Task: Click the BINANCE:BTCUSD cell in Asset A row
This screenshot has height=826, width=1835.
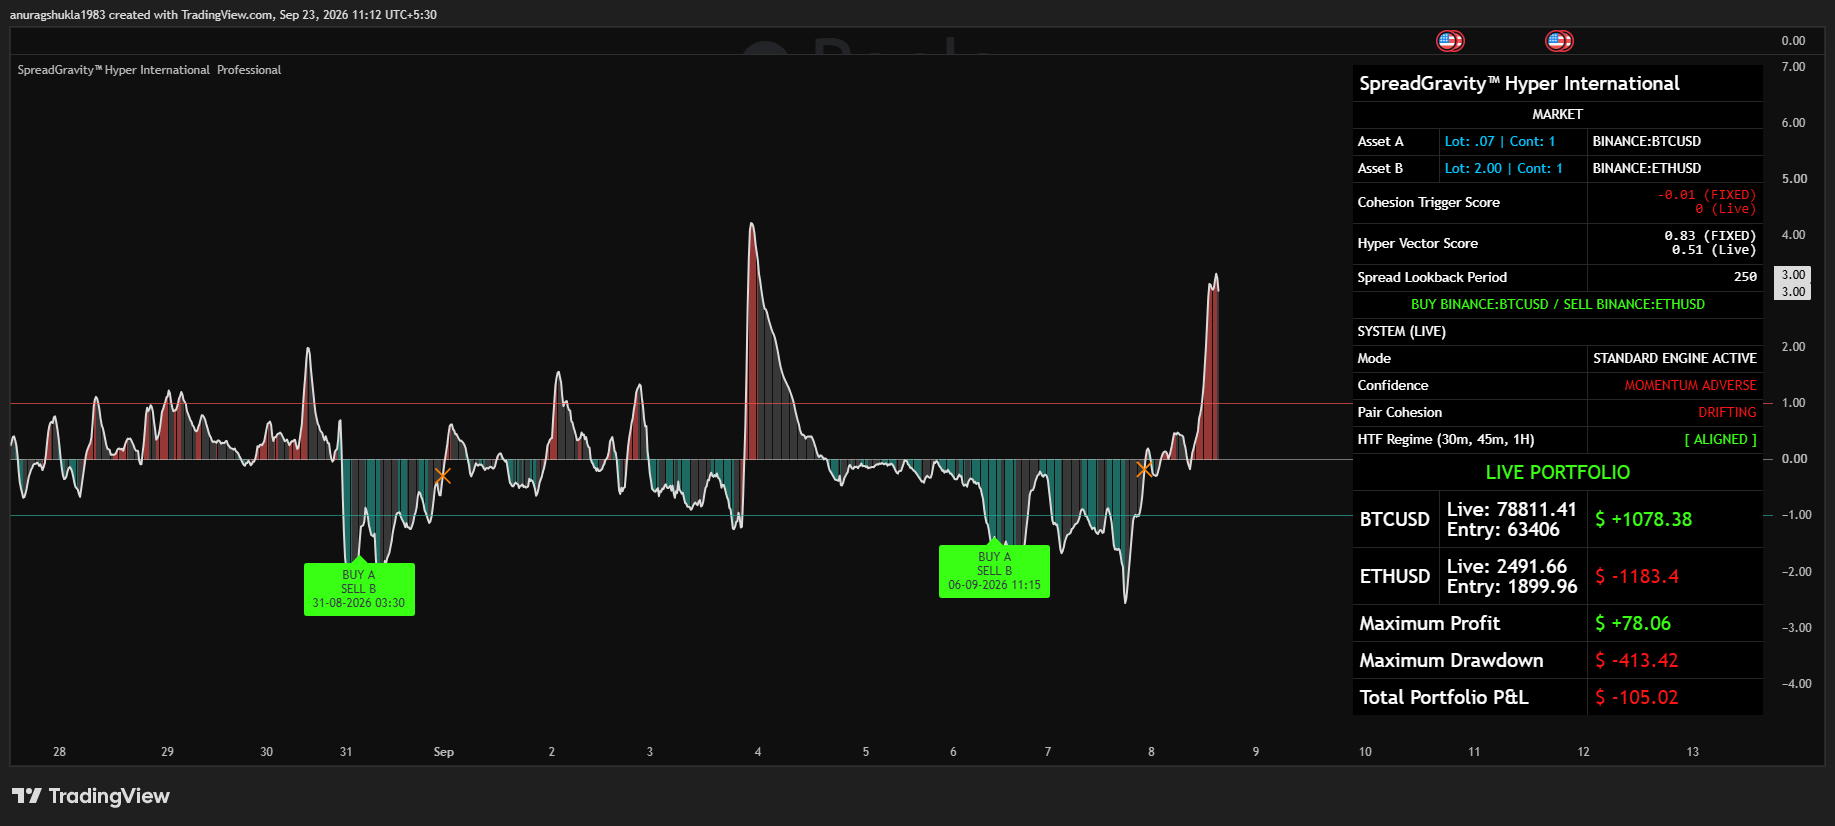Action: coord(1675,142)
